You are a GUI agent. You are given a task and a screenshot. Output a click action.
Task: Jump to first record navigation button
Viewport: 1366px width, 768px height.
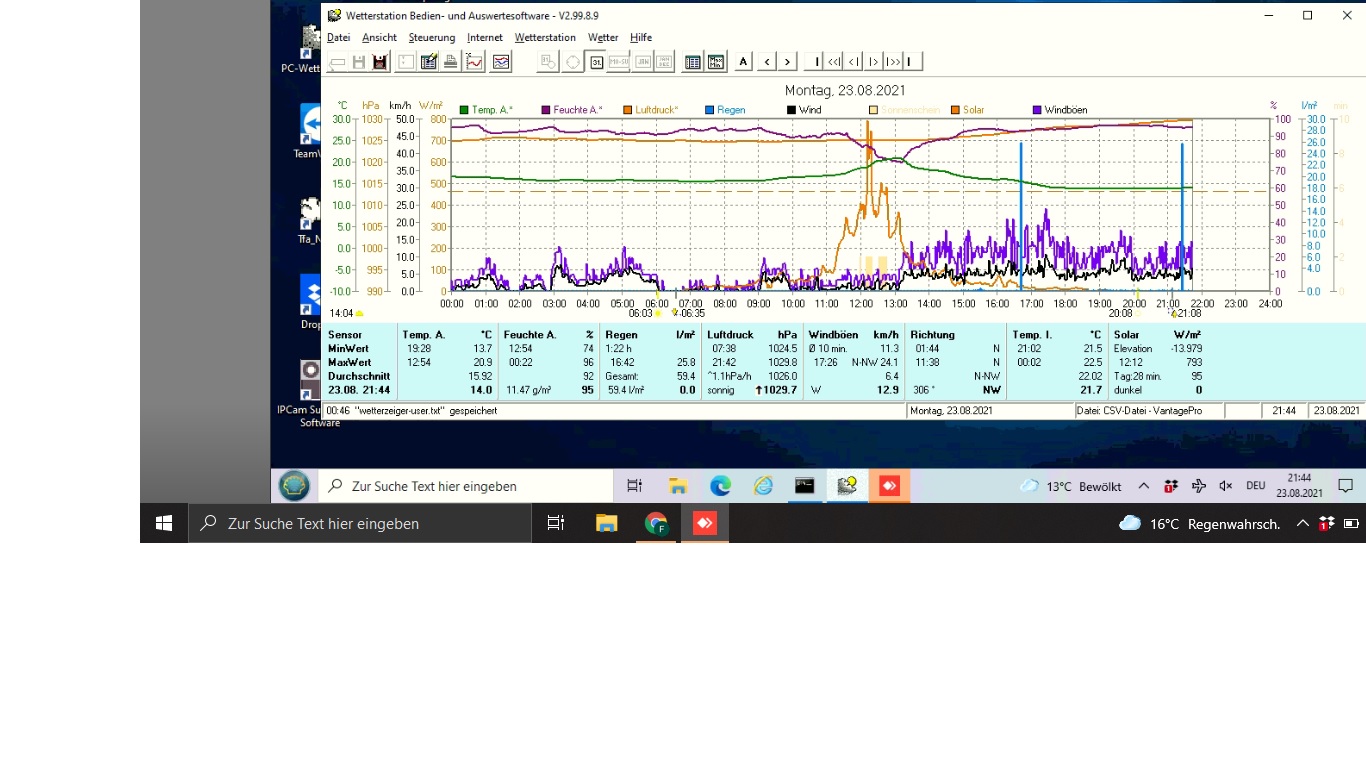[x=815, y=62]
